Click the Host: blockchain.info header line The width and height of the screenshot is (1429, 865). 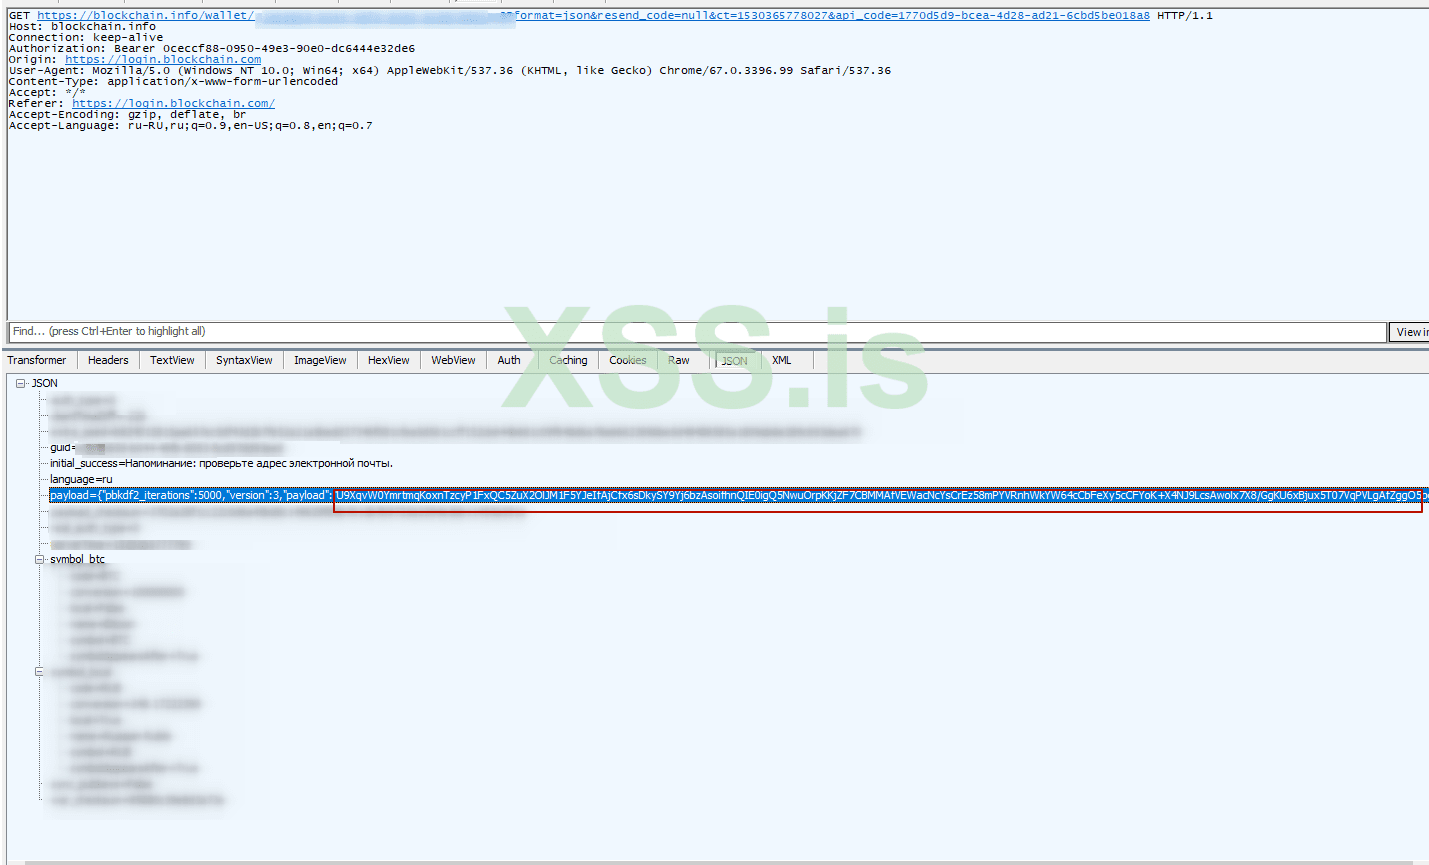point(82,26)
